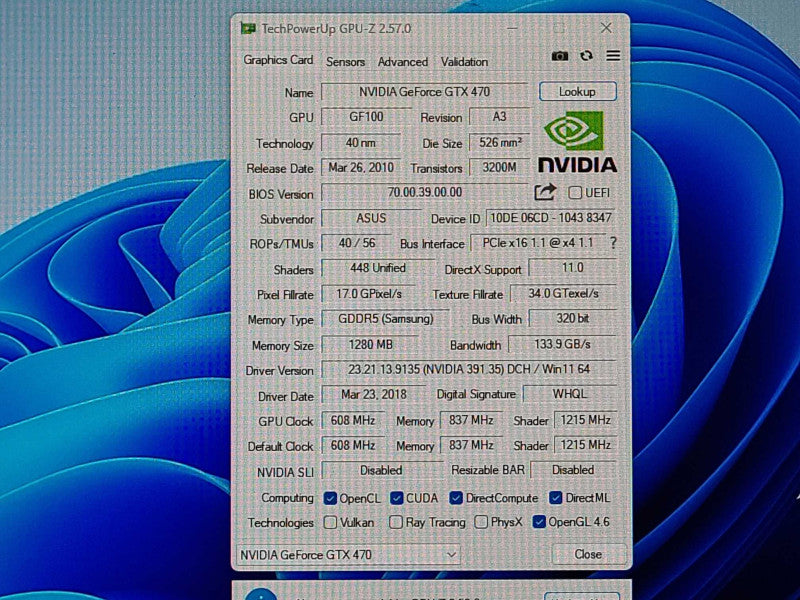Image resolution: width=800 pixels, height=600 pixels.
Task: Click the GPU field showing GF100
Action: pyautogui.click(x=366, y=117)
